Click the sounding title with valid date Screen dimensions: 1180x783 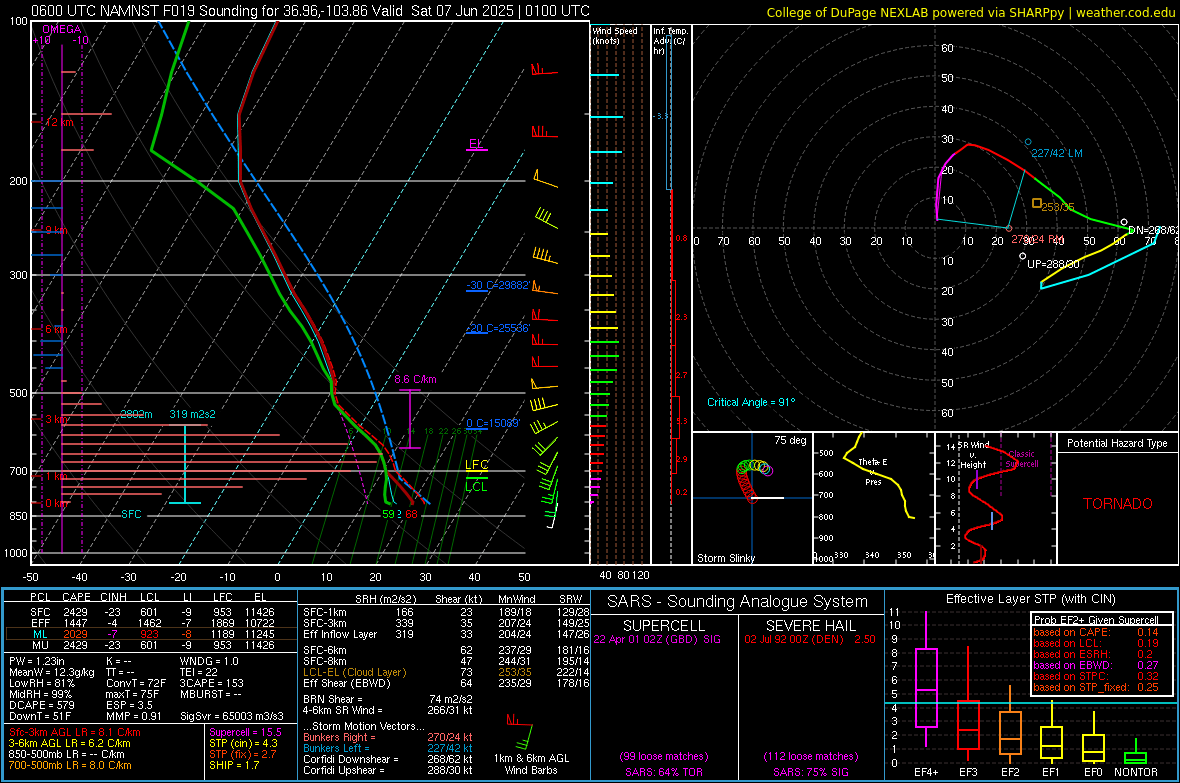310,11
